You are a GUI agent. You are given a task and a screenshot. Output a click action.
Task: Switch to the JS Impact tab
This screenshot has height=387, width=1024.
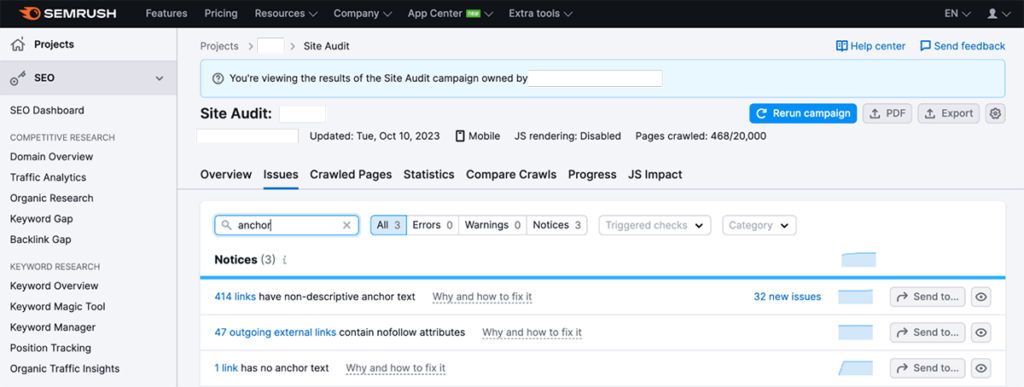[655, 174]
